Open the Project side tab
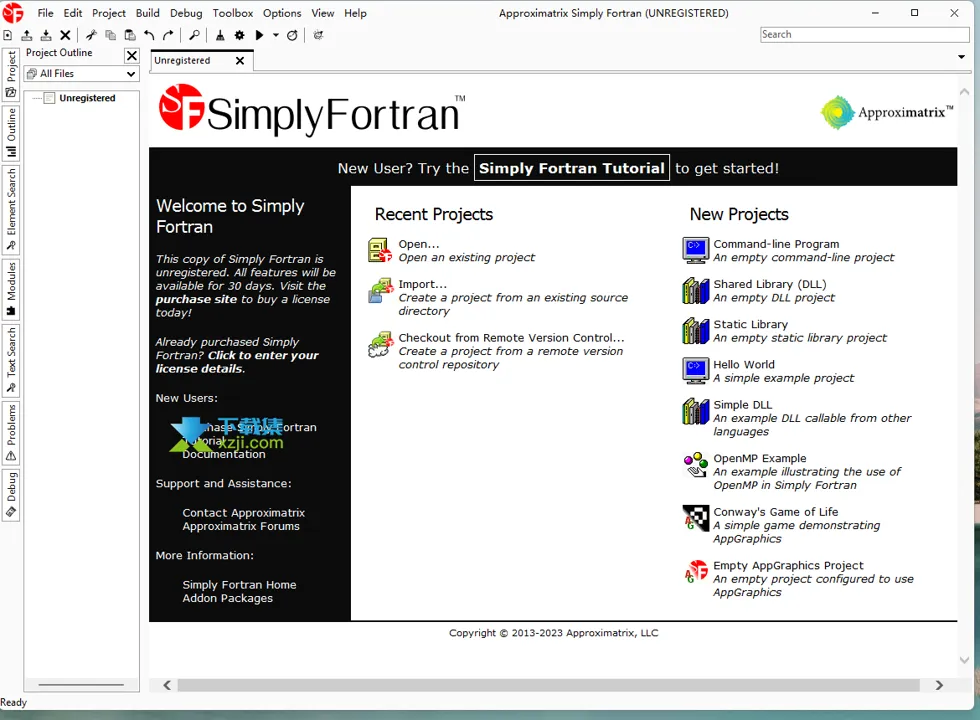The height and width of the screenshot is (720, 980). tap(11, 74)
